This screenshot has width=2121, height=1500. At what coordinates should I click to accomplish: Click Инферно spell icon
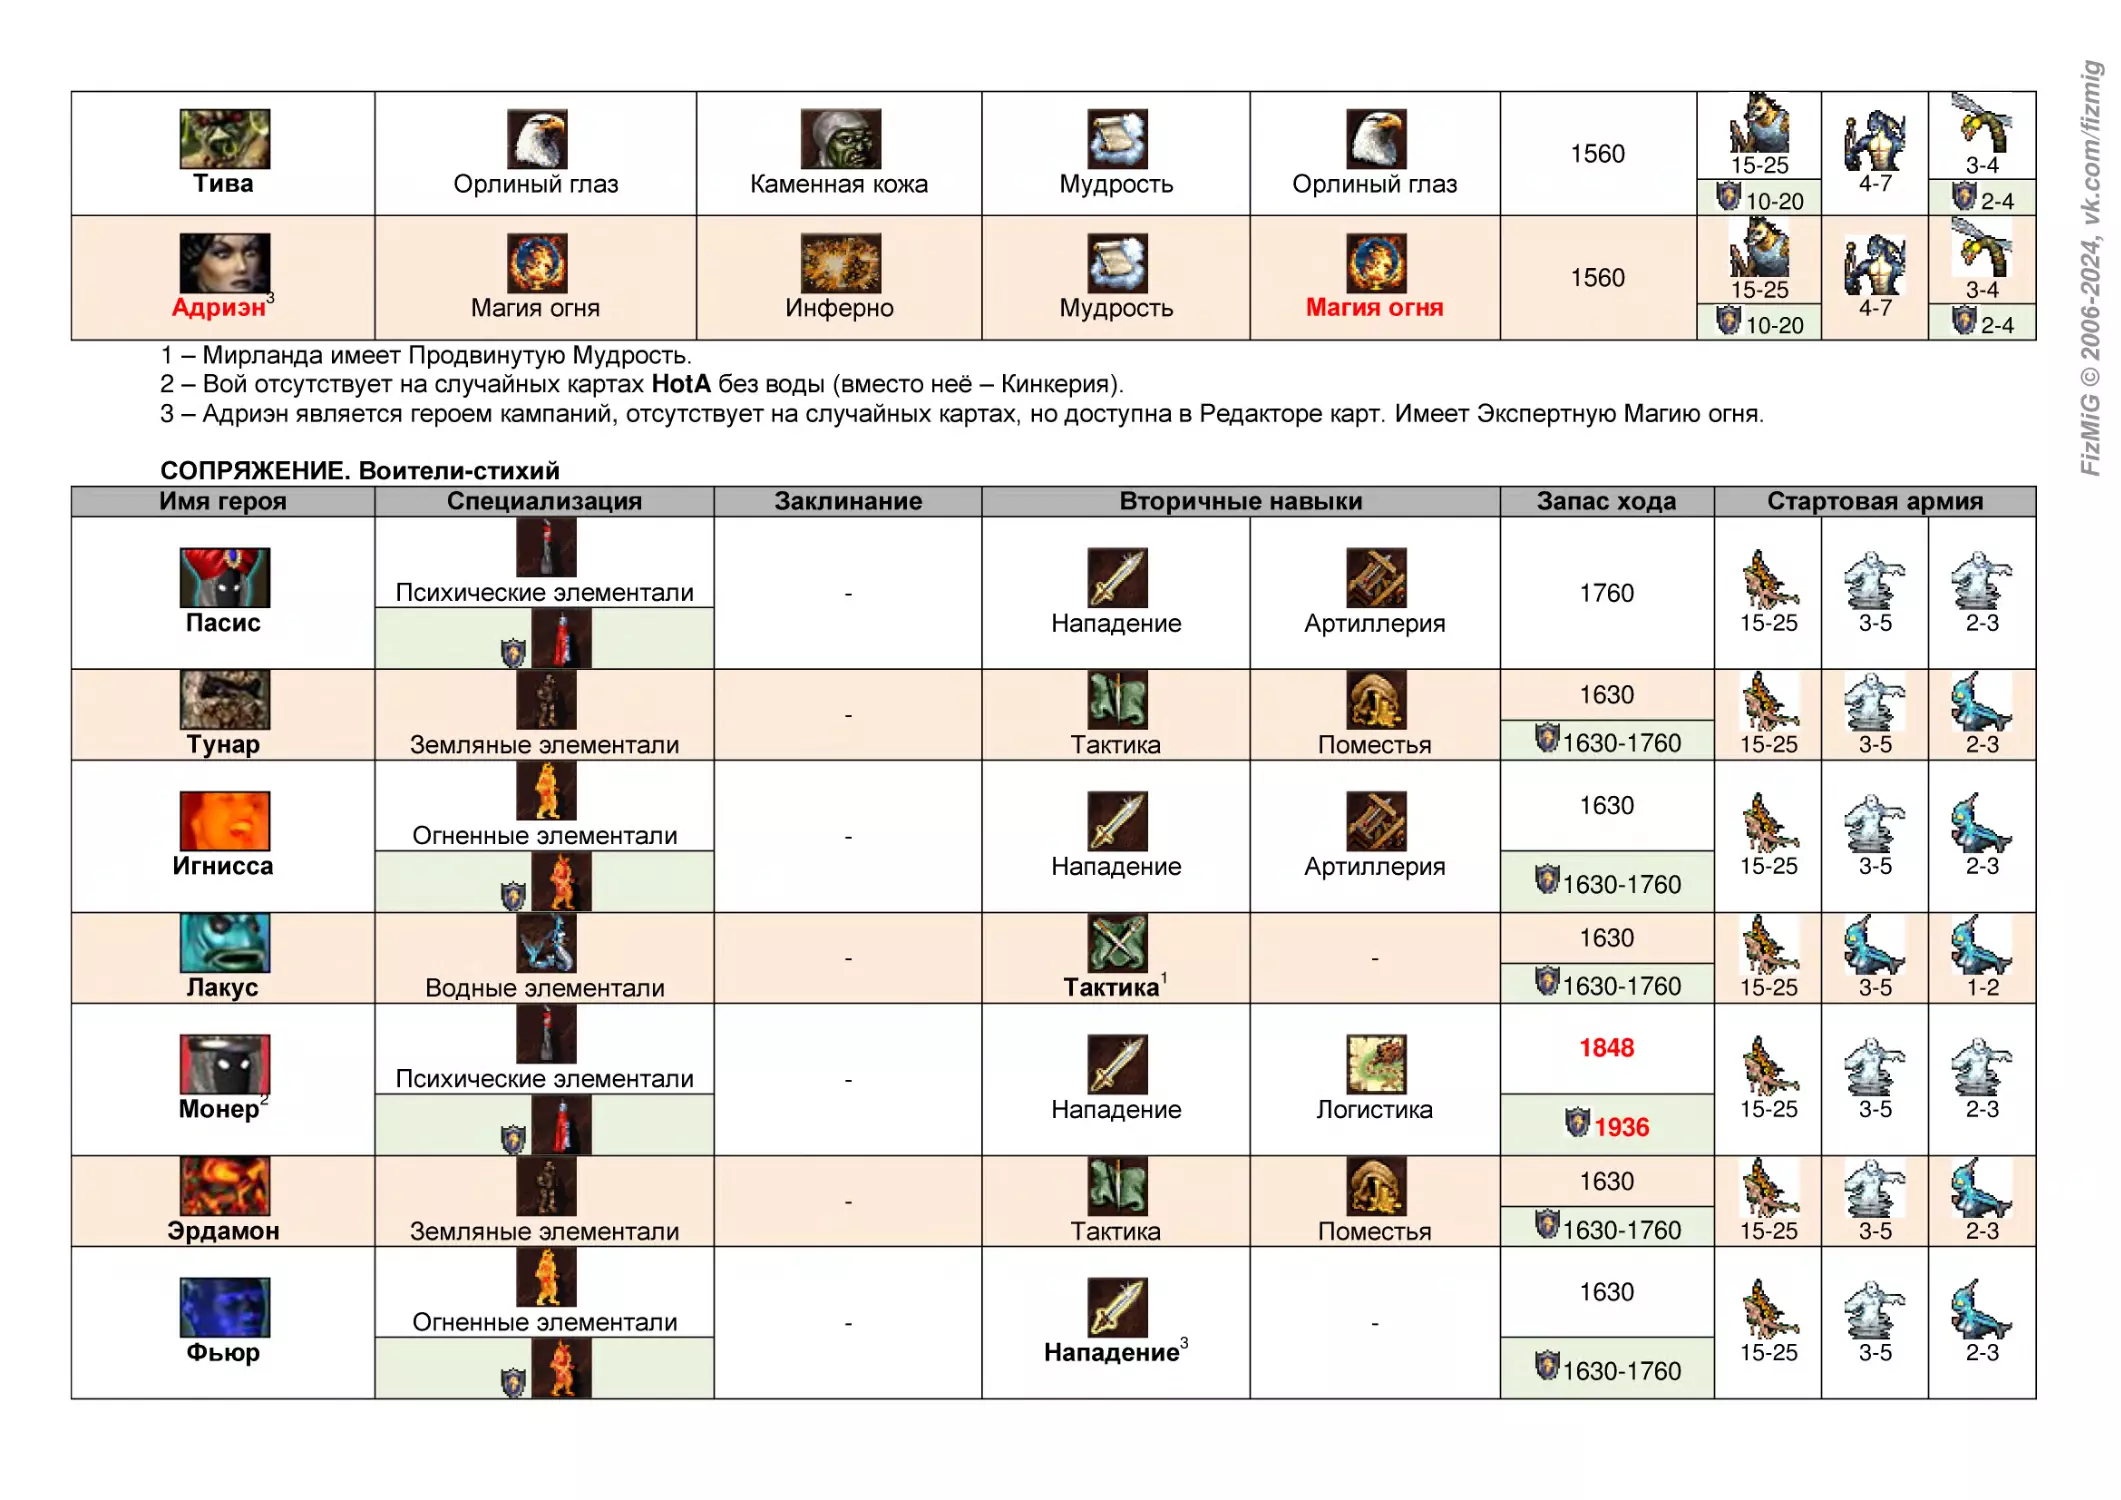pyautogui.click(x=840, y=263)
